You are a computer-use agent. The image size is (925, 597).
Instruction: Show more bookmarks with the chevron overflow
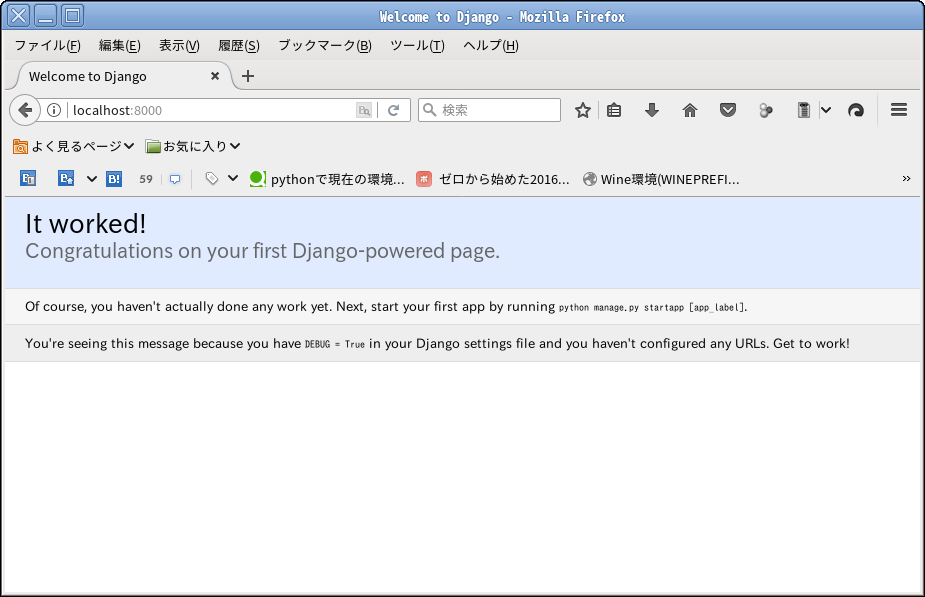click(x=906, y=178)
